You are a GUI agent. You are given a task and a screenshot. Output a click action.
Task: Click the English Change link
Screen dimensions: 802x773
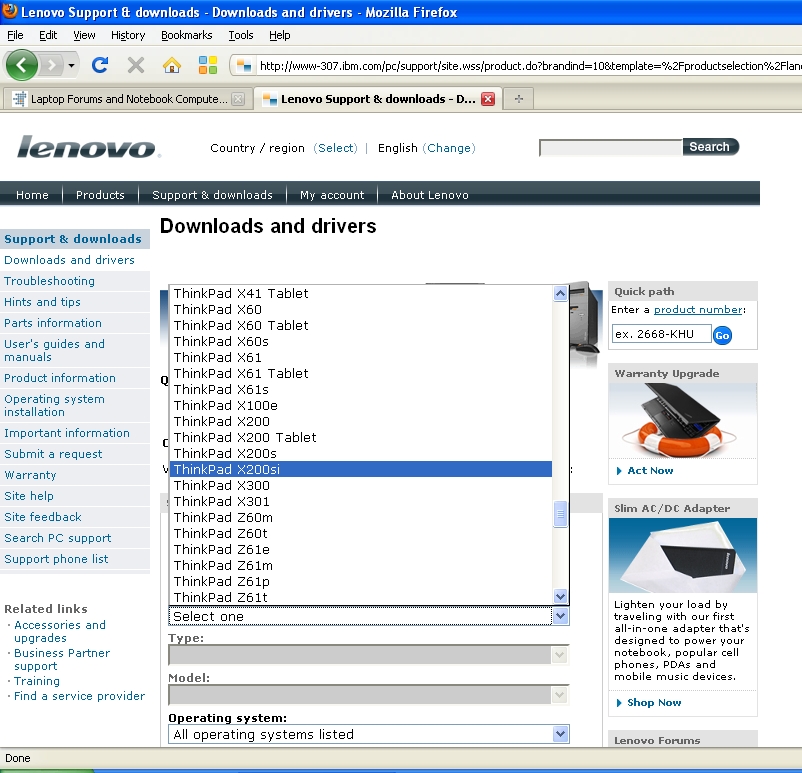(449, 148)
